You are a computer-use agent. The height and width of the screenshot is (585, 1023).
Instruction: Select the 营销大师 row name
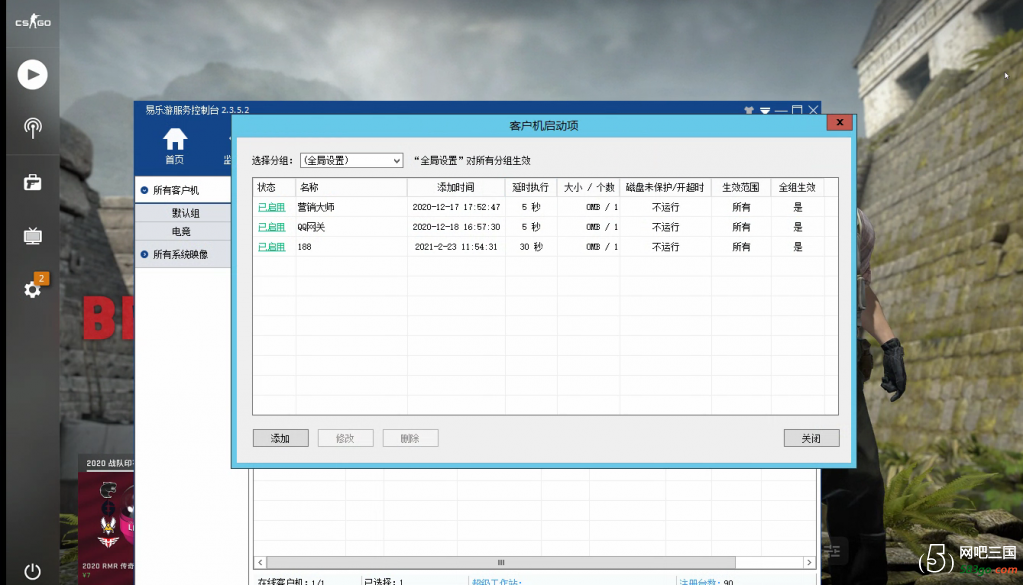(x=316, y=207)
